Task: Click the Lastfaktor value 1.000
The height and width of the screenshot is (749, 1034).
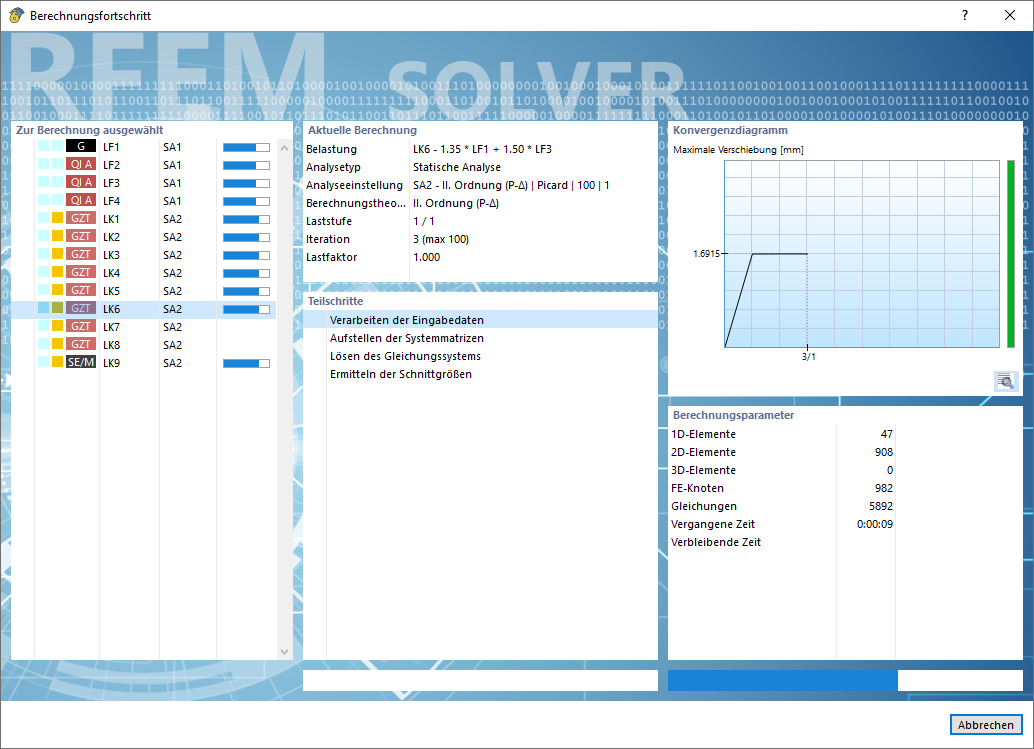Action: click(427, 257)
